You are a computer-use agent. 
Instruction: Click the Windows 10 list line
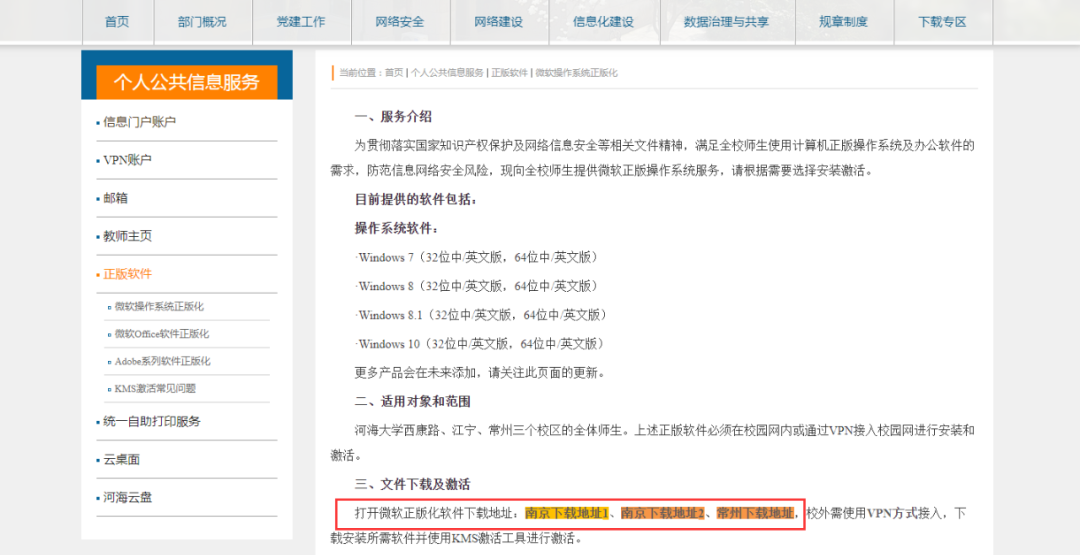479,343
